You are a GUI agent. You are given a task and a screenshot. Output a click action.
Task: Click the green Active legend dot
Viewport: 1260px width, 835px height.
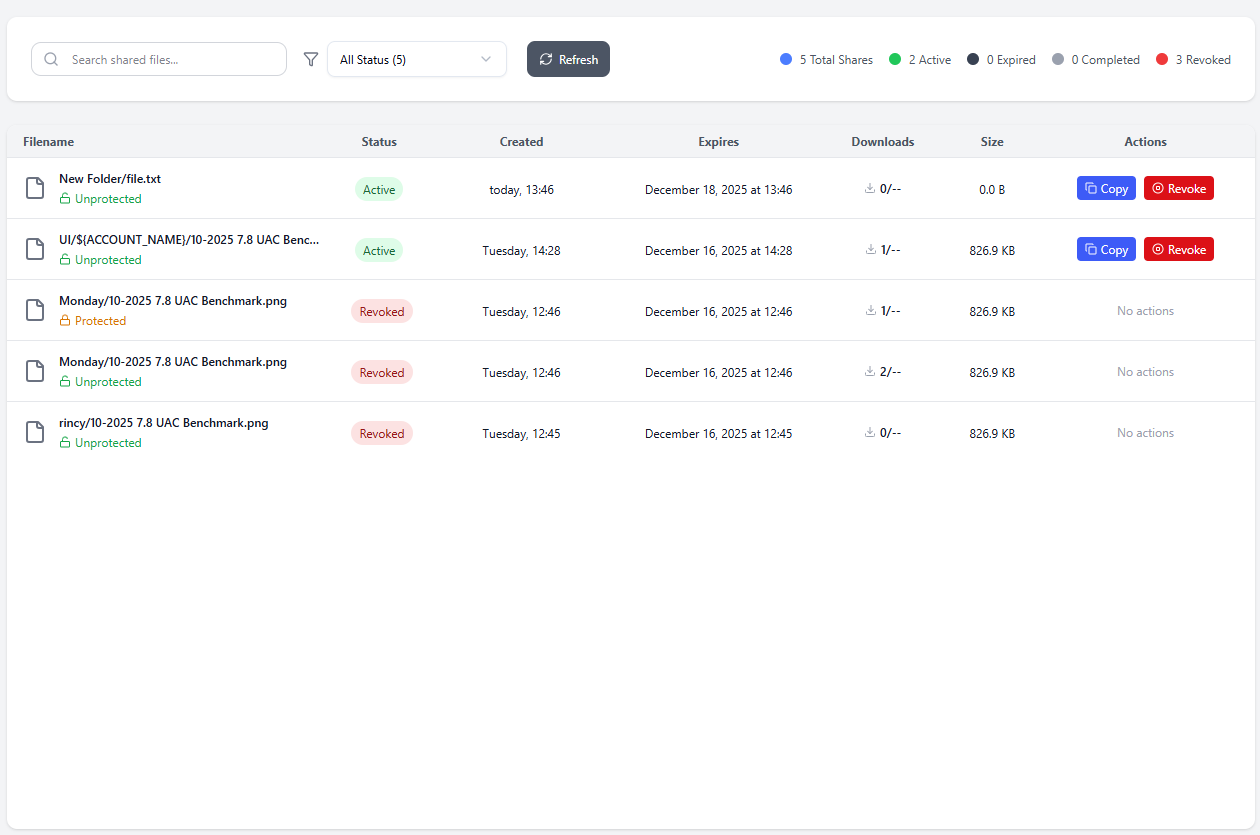tap(895, 60)
